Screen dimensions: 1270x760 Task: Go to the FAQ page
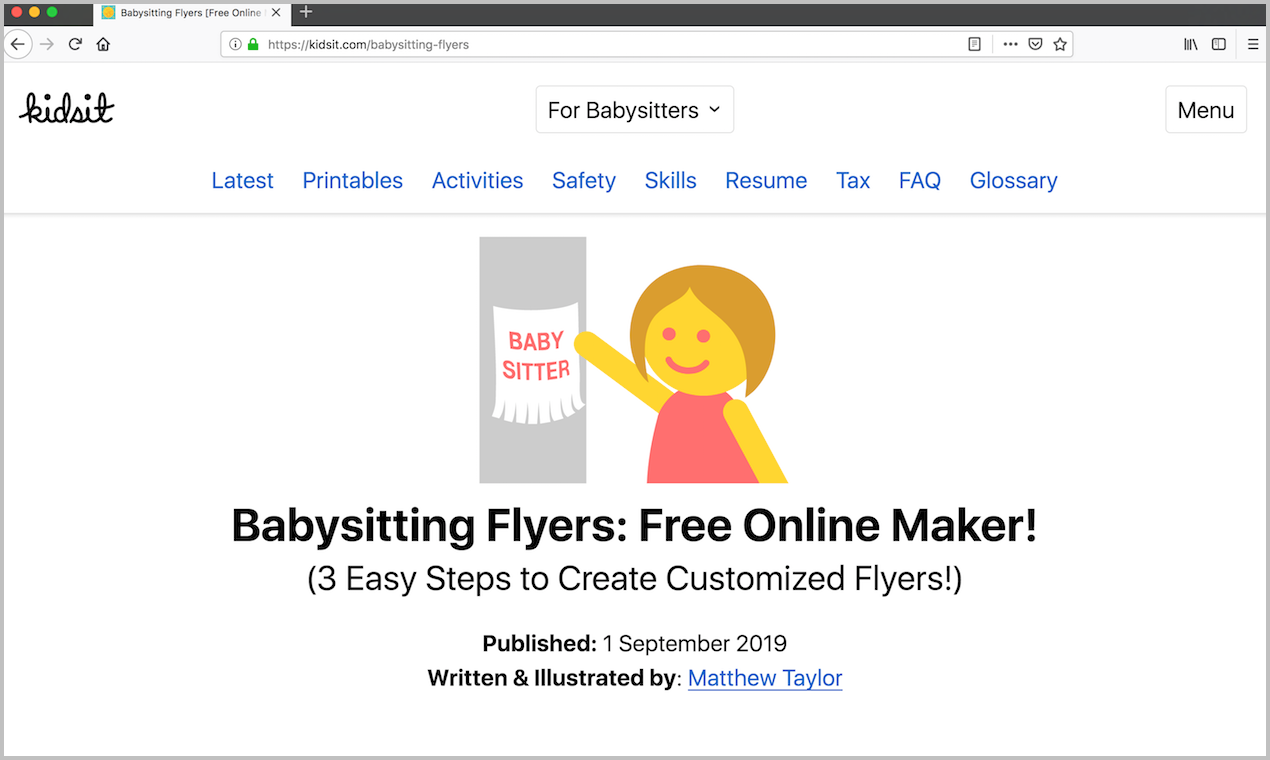click(x=919, y=180)
